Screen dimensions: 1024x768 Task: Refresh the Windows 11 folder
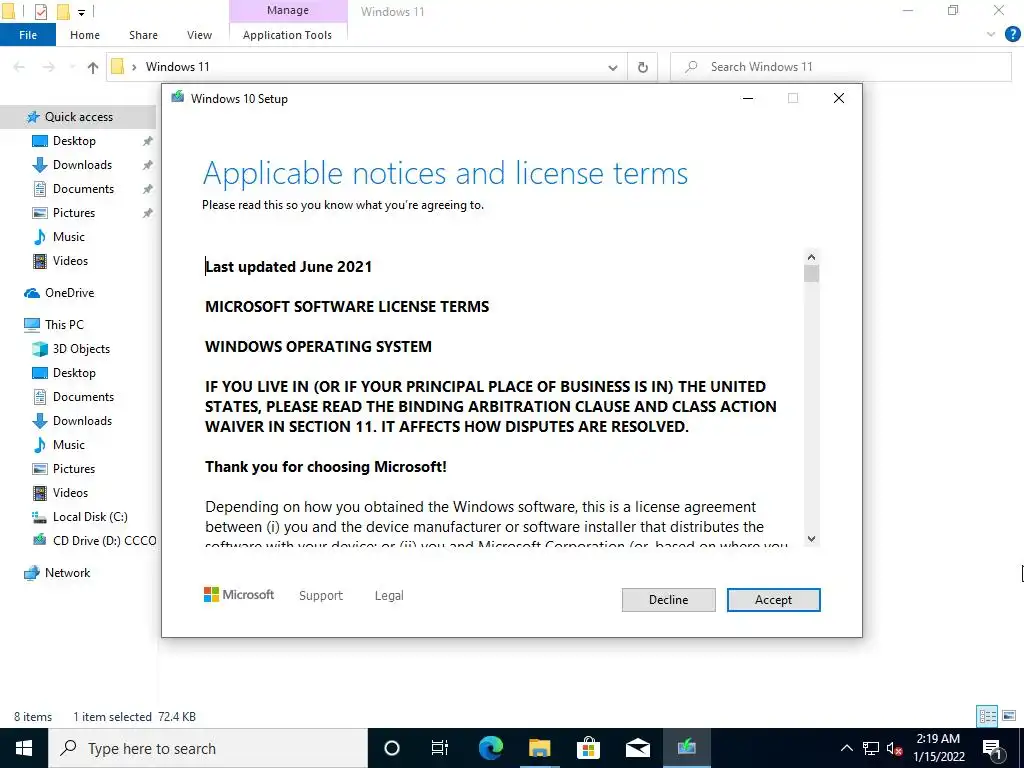click(643, 67)
